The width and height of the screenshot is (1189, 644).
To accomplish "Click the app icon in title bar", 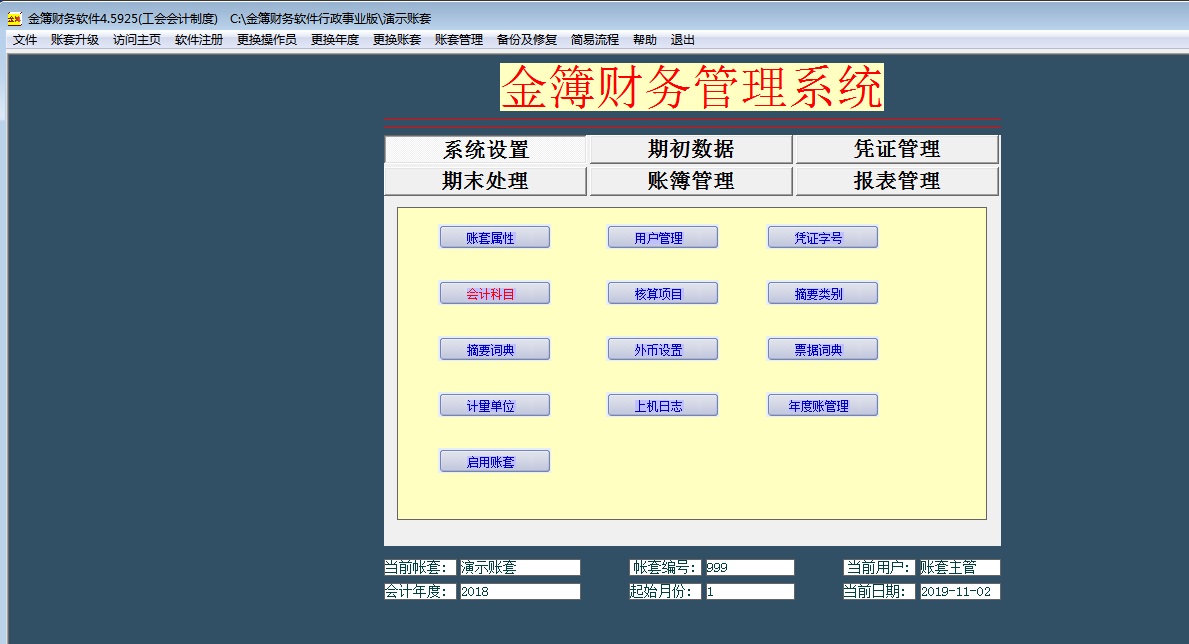I will coord(14,19).
